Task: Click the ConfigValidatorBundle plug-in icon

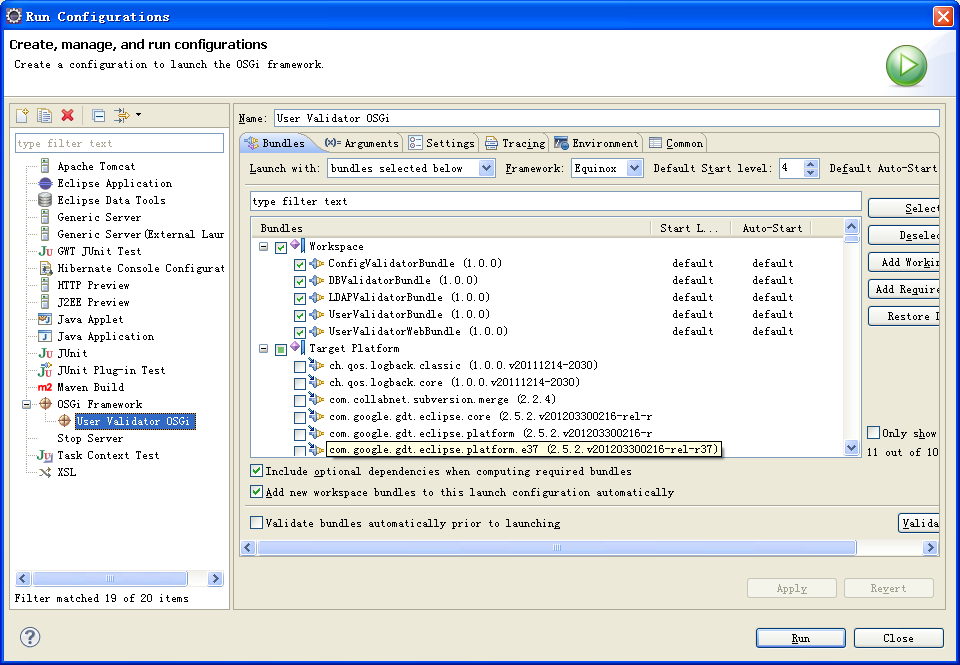Action: coord(317,263)
